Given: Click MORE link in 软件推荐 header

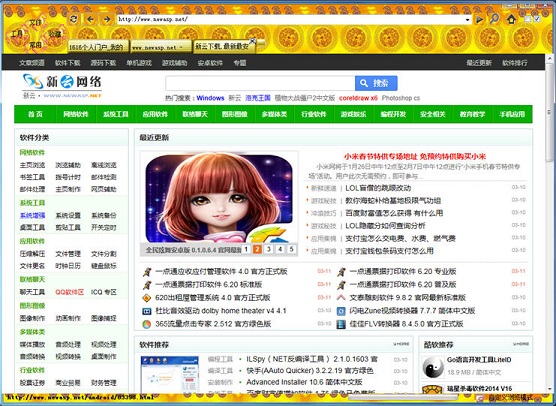Looking at the screenshot, I should tap(401, 344).
